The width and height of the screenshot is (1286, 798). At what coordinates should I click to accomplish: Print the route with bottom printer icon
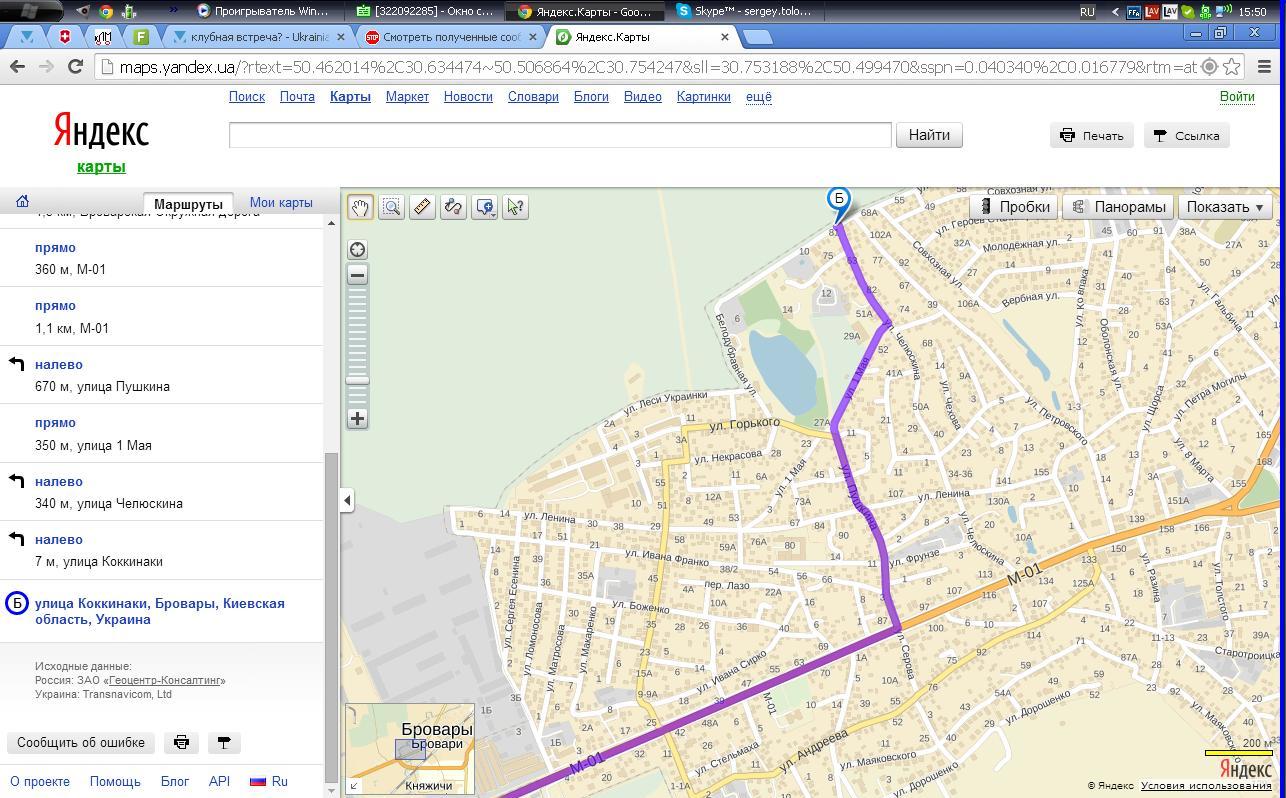(181, 742)
